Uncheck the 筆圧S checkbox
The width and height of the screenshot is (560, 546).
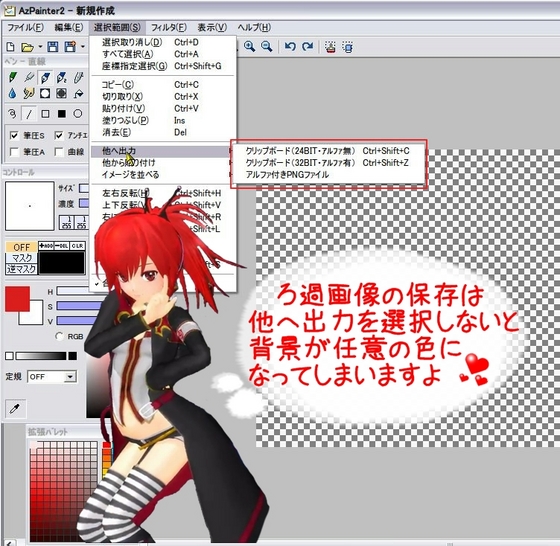[14, 135]
